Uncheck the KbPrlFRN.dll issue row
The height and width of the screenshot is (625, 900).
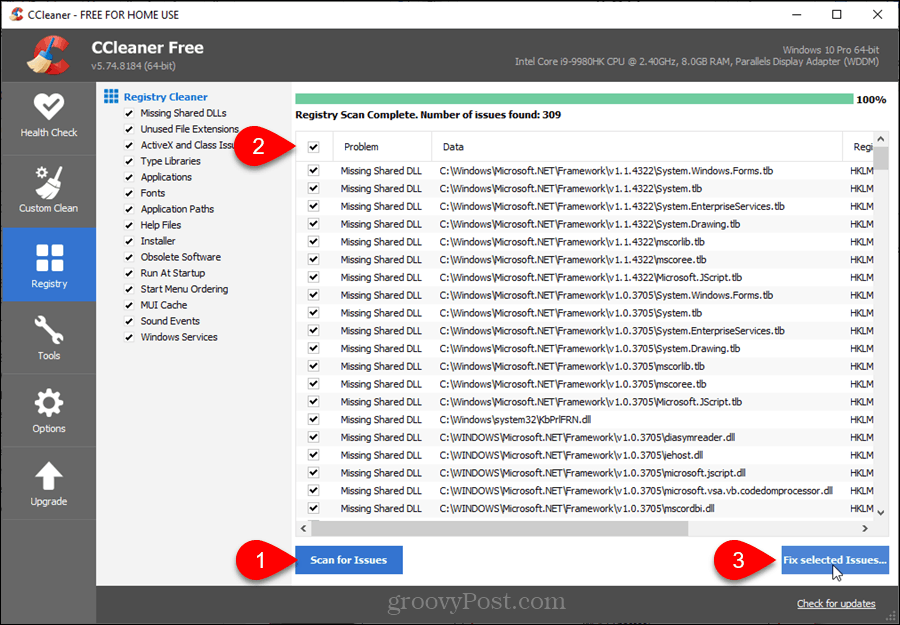[313, 420]
